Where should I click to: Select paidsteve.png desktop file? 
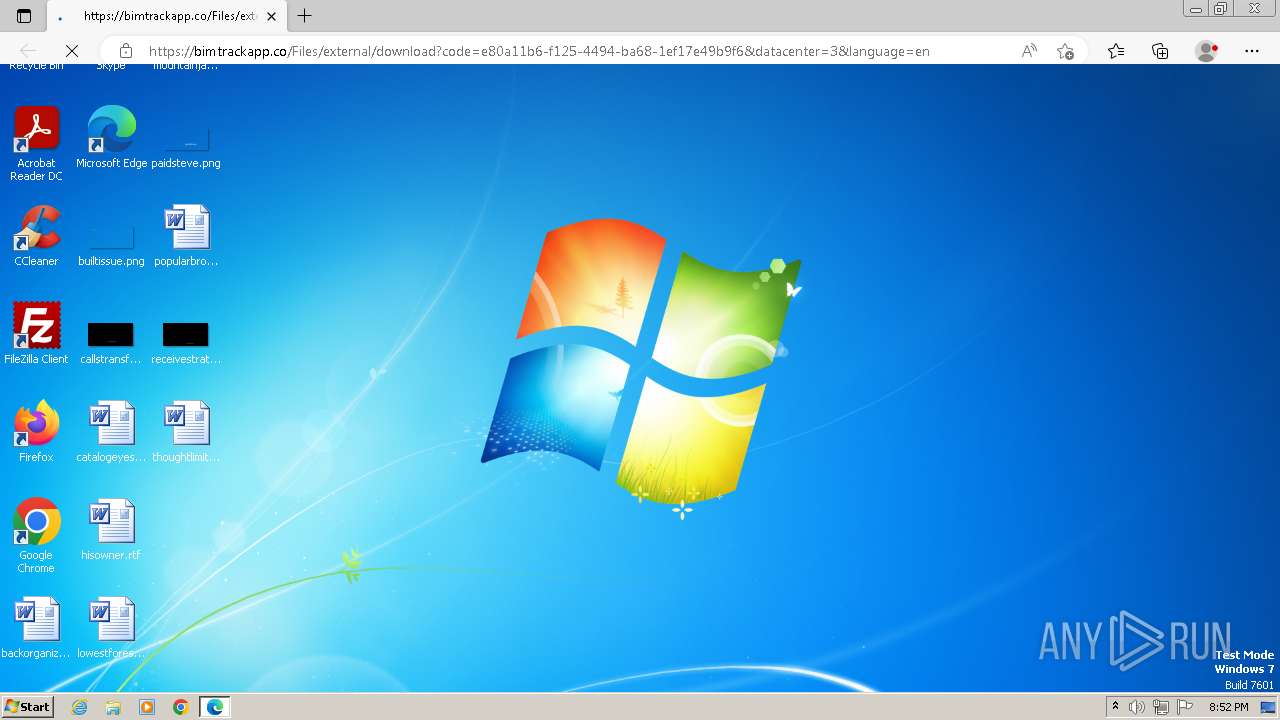click(x=186, y=147)
